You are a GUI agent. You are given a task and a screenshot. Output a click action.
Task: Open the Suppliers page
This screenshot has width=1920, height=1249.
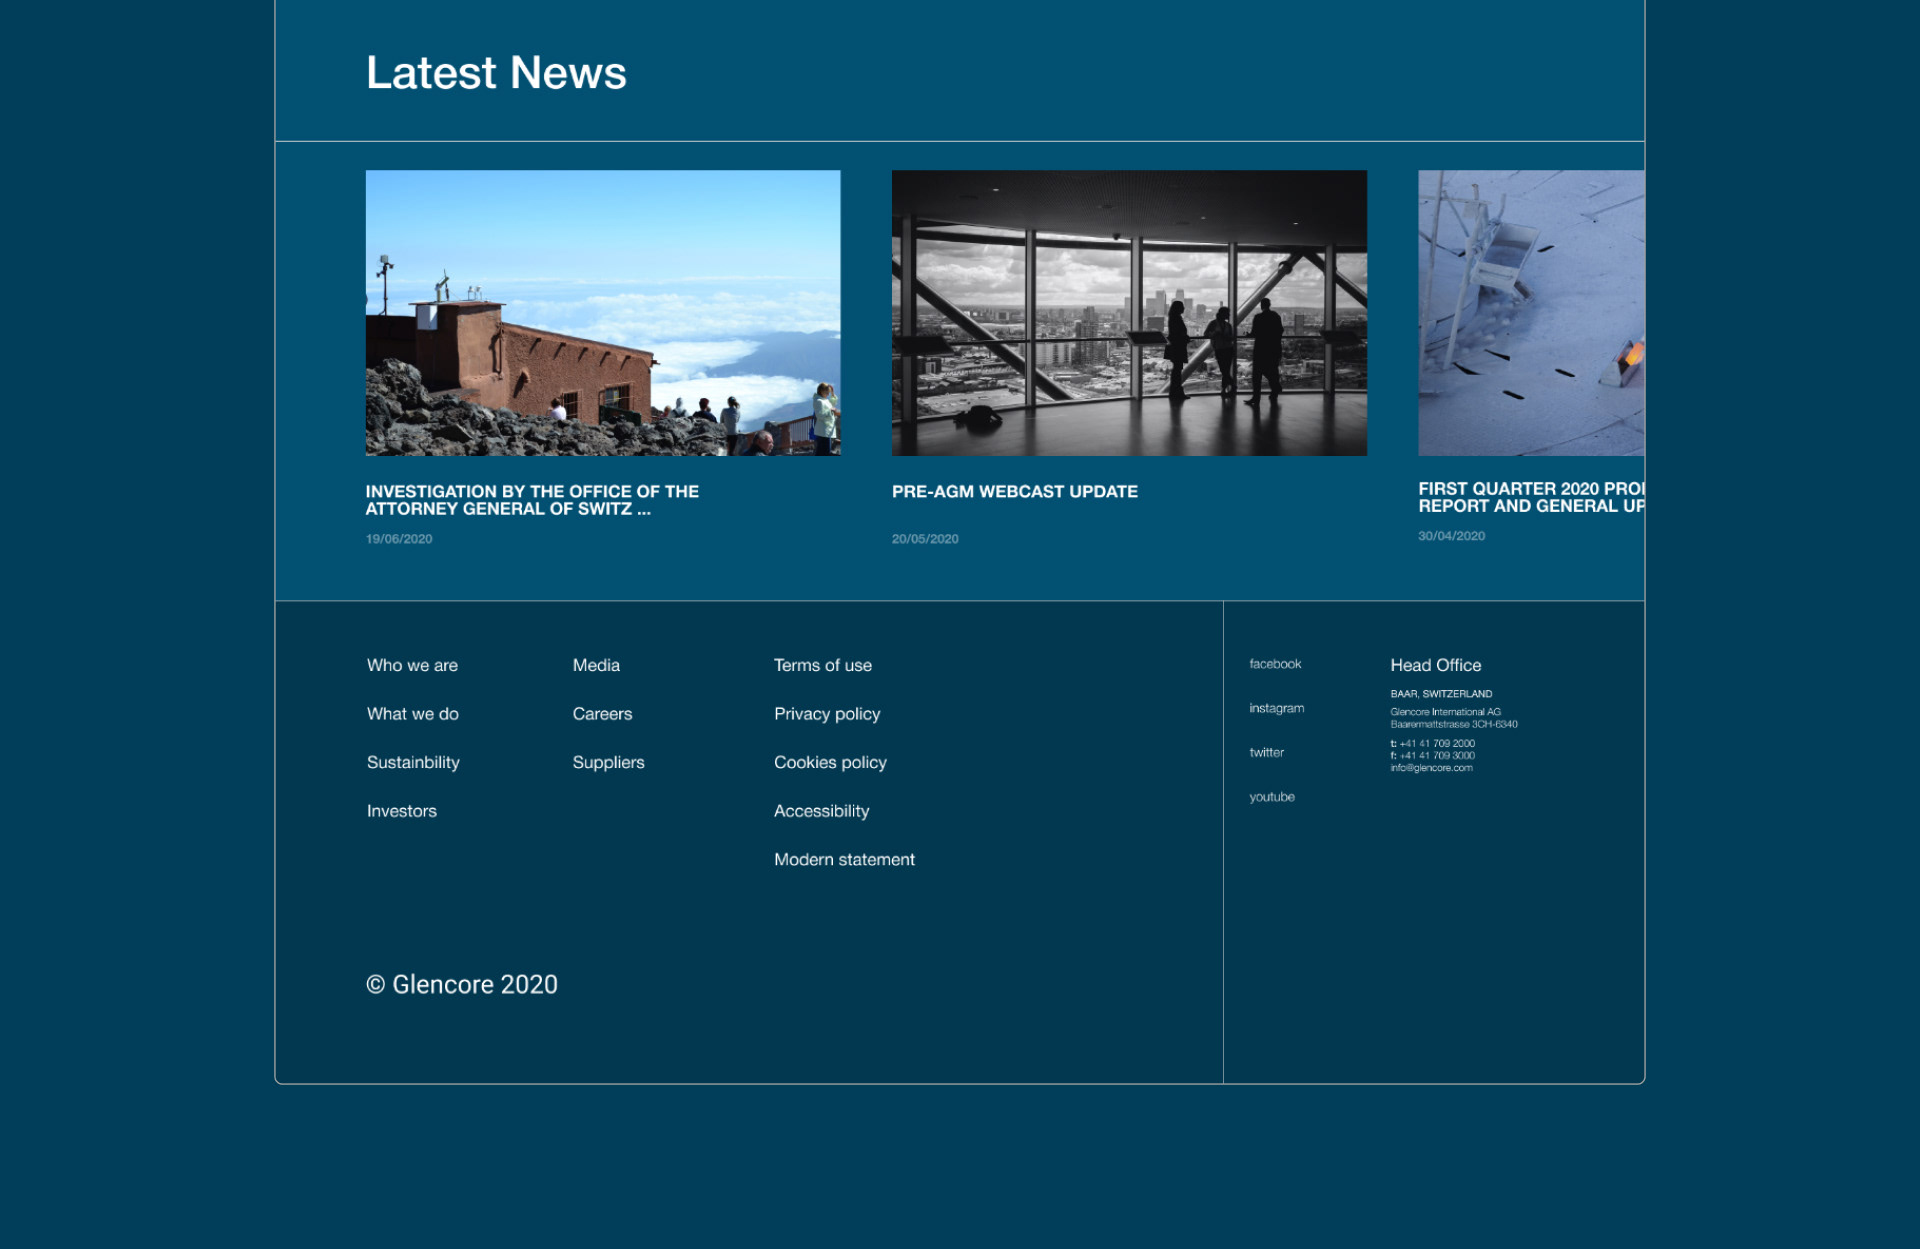[x=608, y=762]
